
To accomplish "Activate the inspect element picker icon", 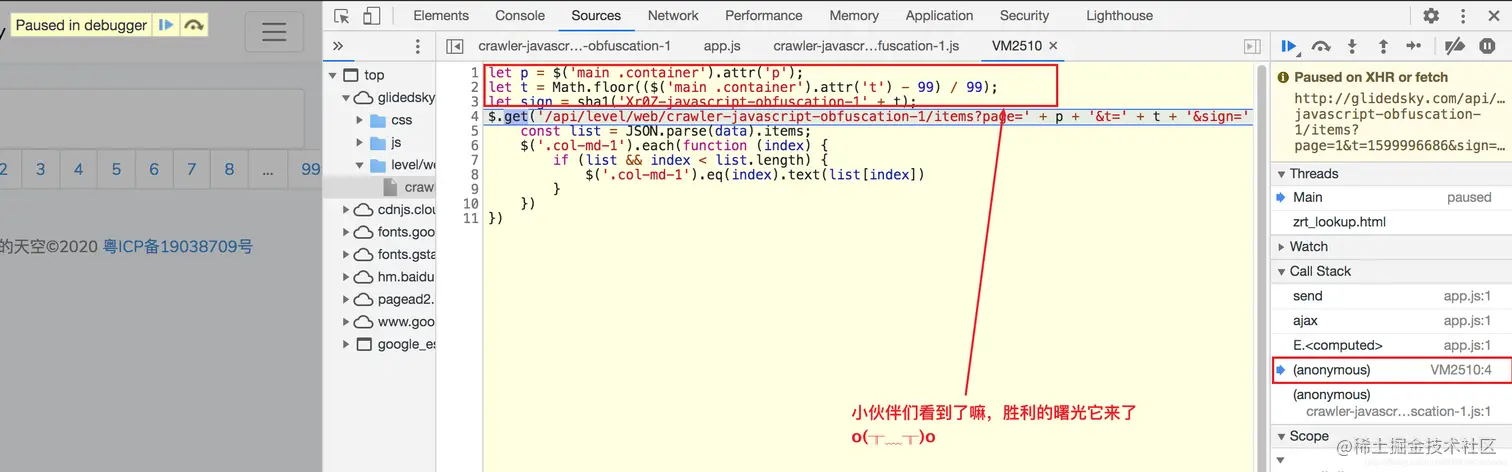I will (342, 16).
